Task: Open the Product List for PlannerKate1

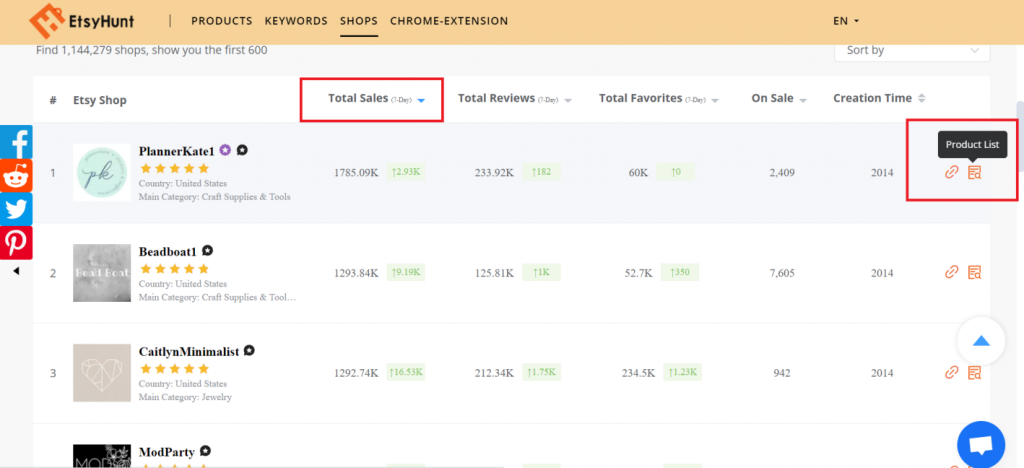Action: pyautogui.click(x=974, y=173)
